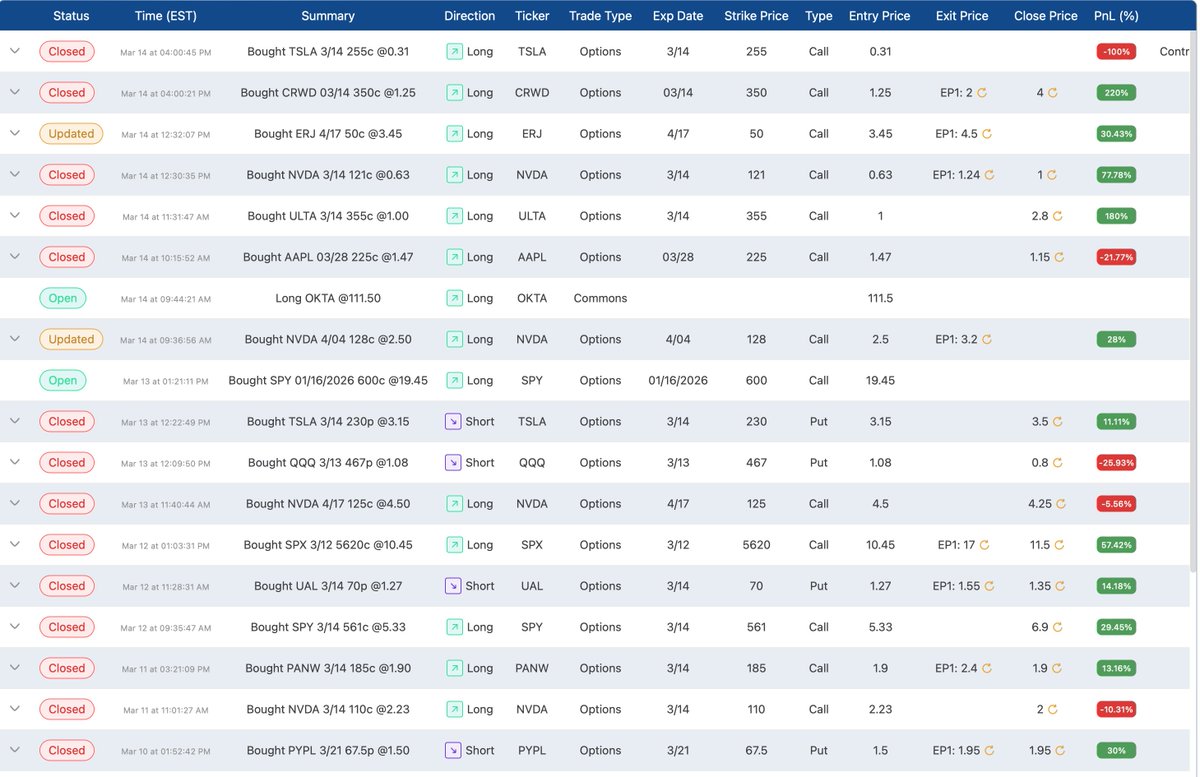The width and height of the screenshot is (1200, 777).
Task: Select 'Bought SPX 3/12 5620c @10.45' summary
Action: tap(328, 545)
